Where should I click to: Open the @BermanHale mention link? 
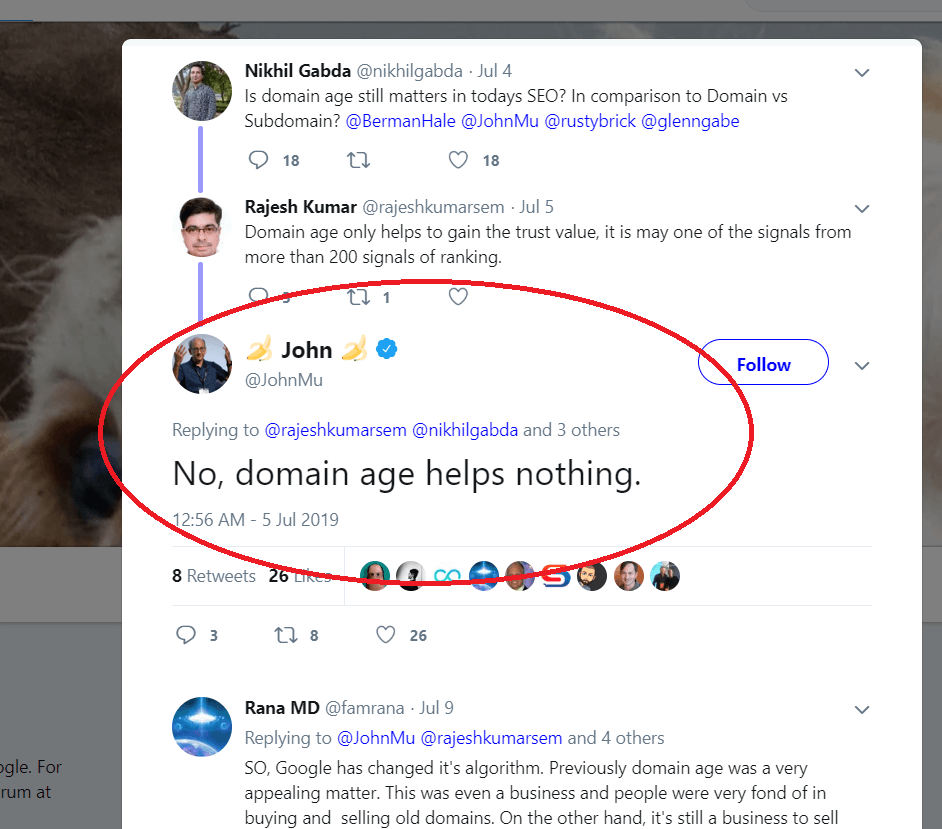pos(401,121)
